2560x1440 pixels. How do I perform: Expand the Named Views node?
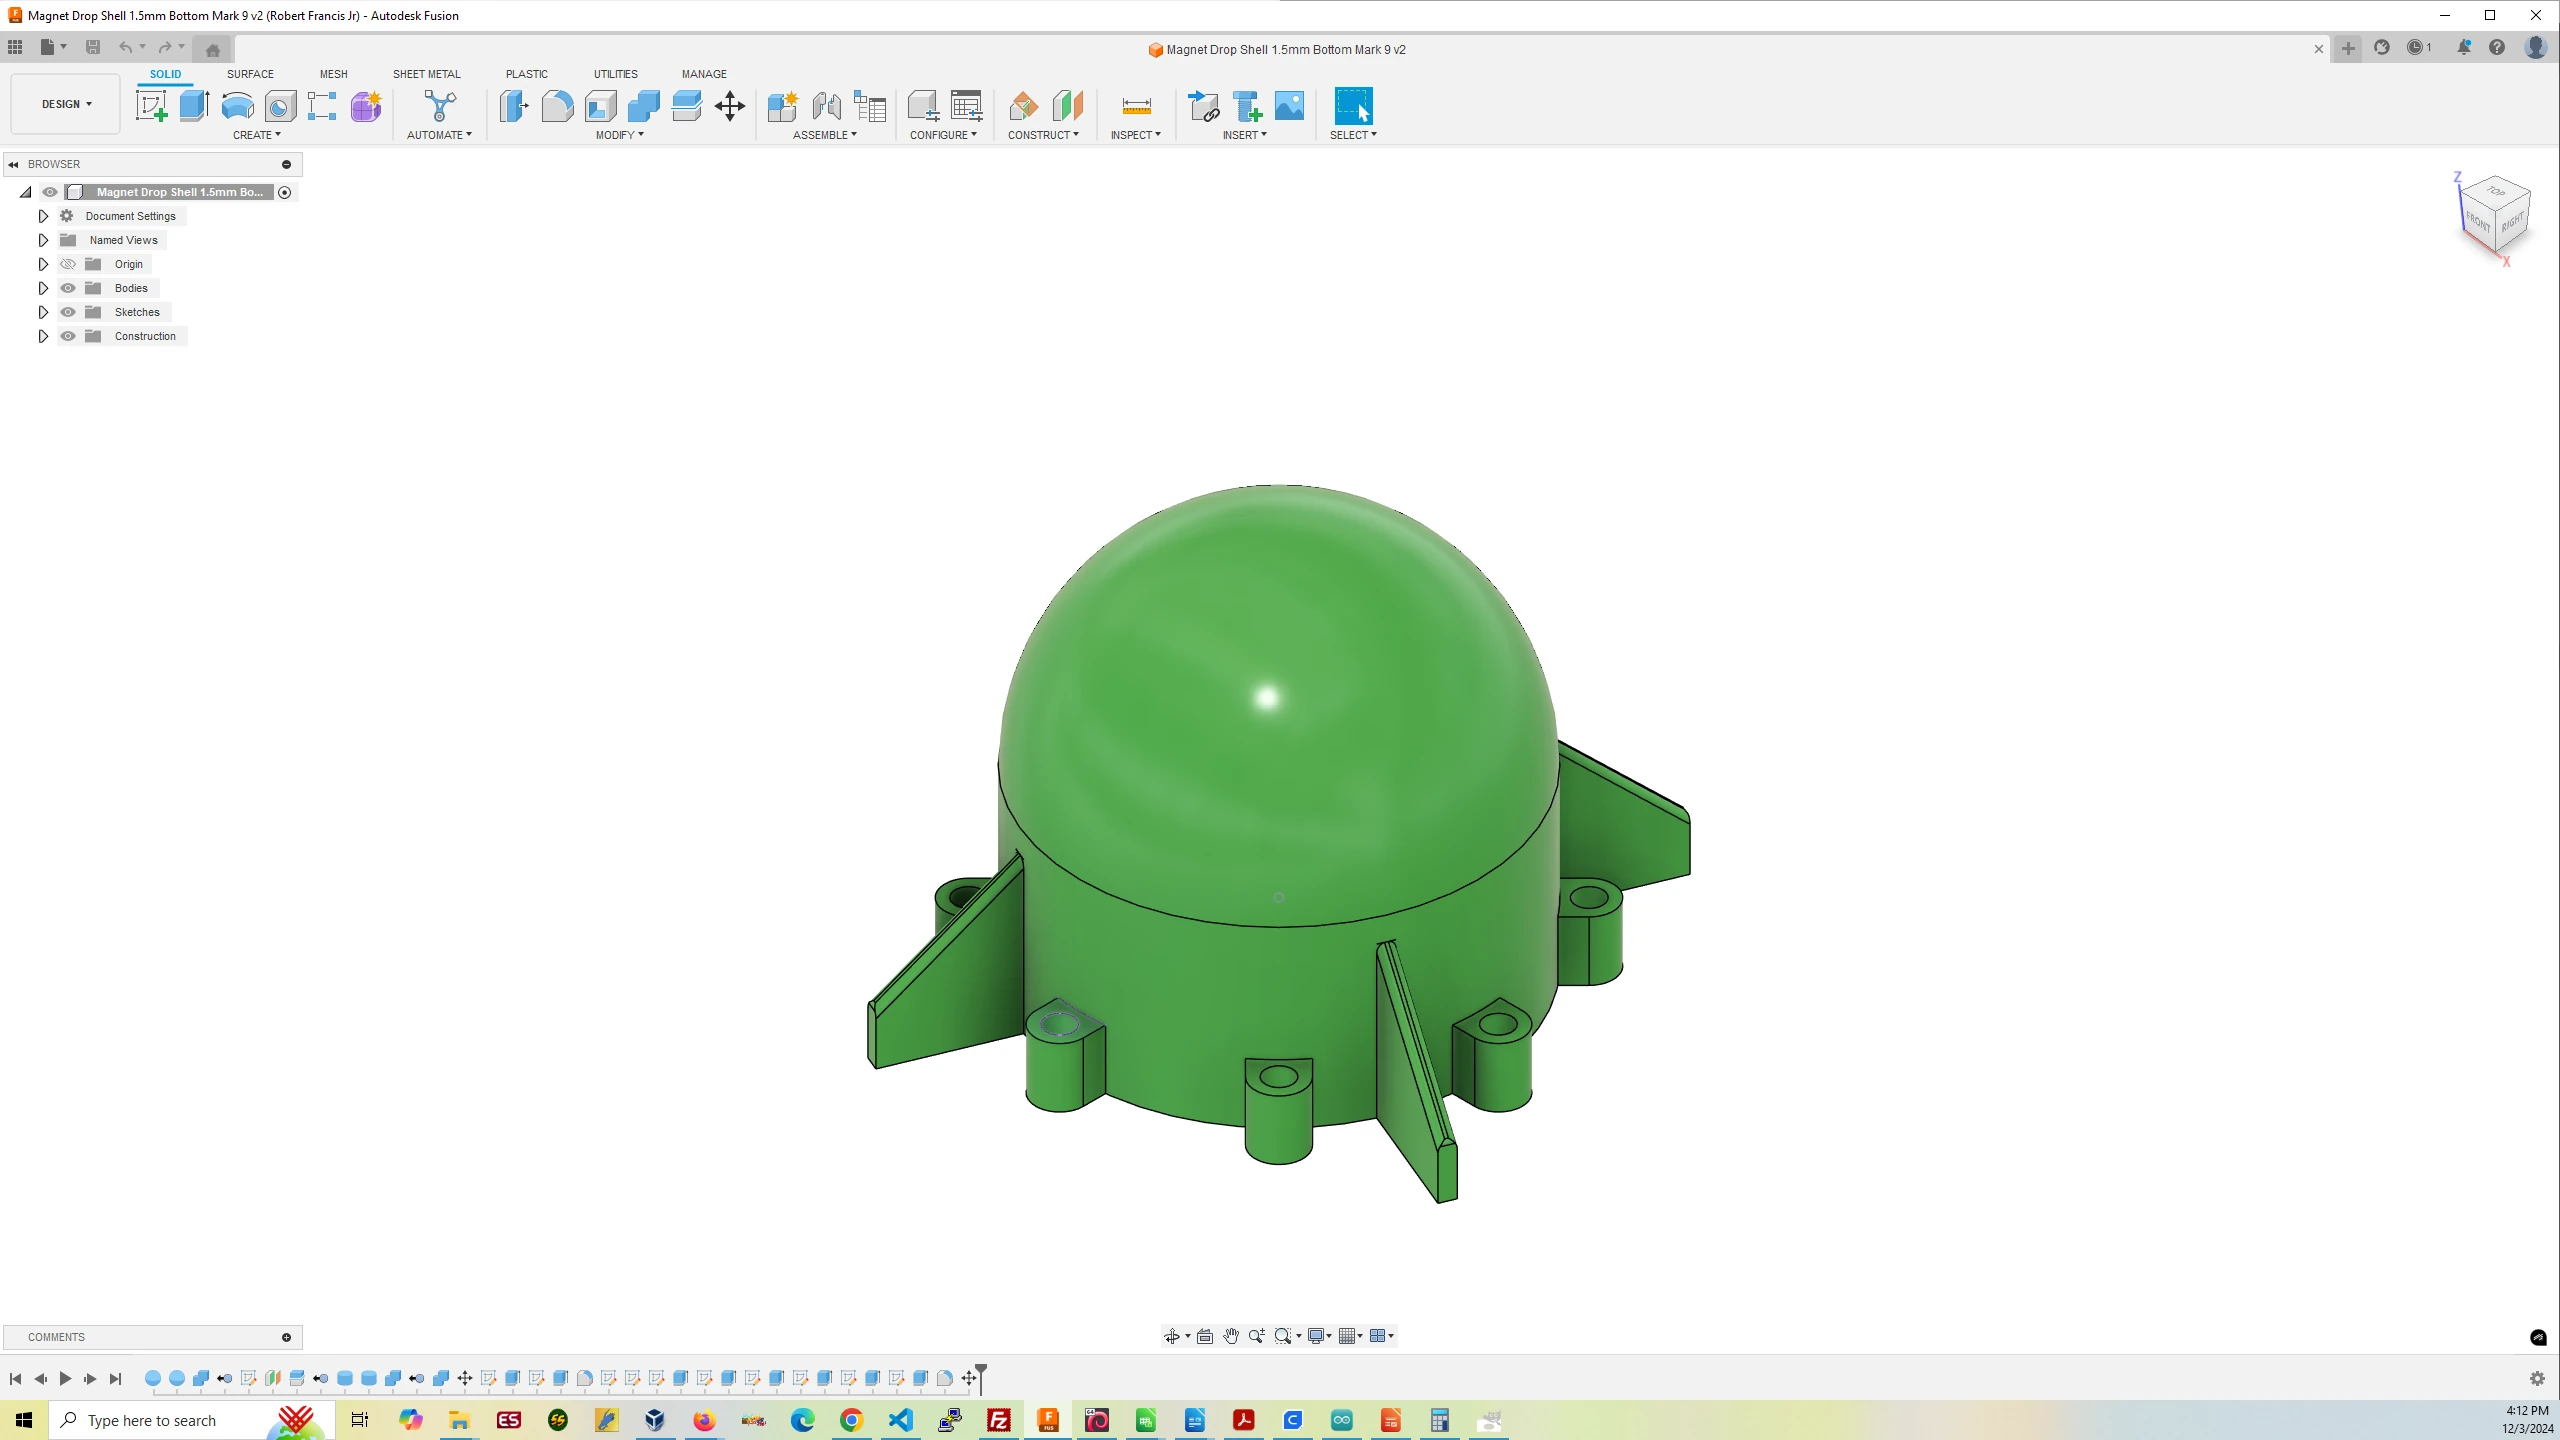coord(43,240)
